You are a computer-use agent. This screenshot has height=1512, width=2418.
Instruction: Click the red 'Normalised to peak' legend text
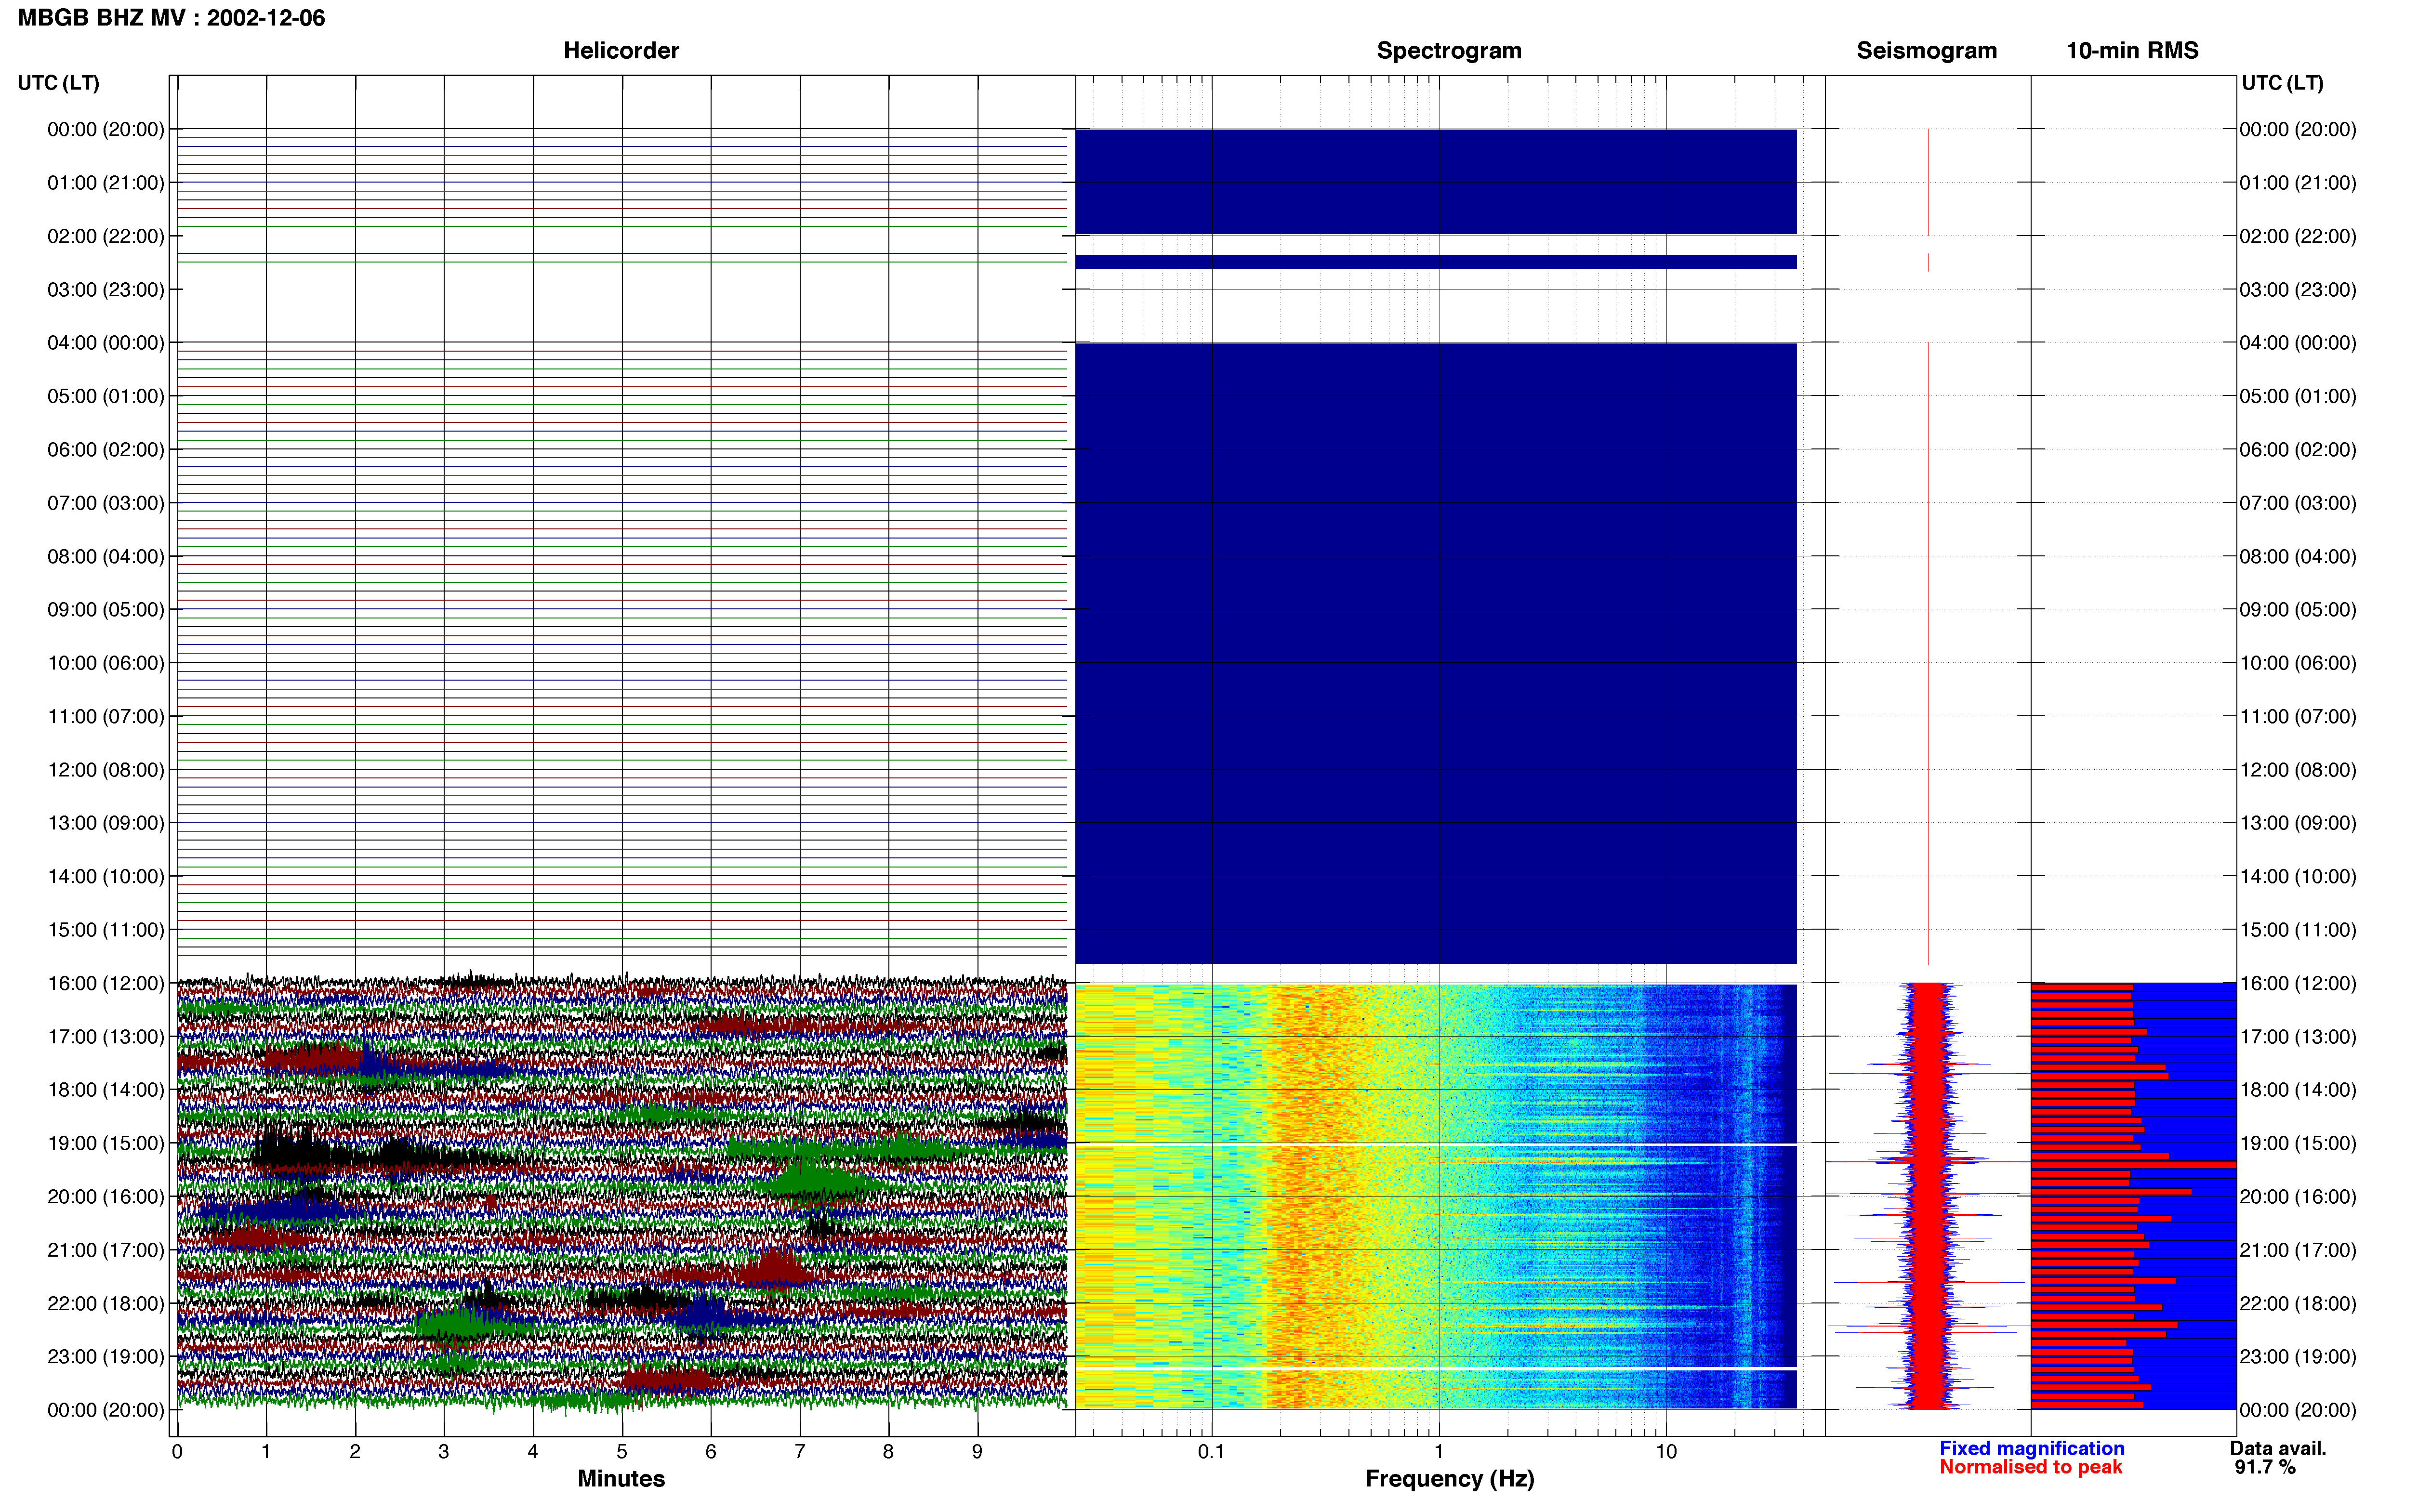click(x=2030, y=1467)
